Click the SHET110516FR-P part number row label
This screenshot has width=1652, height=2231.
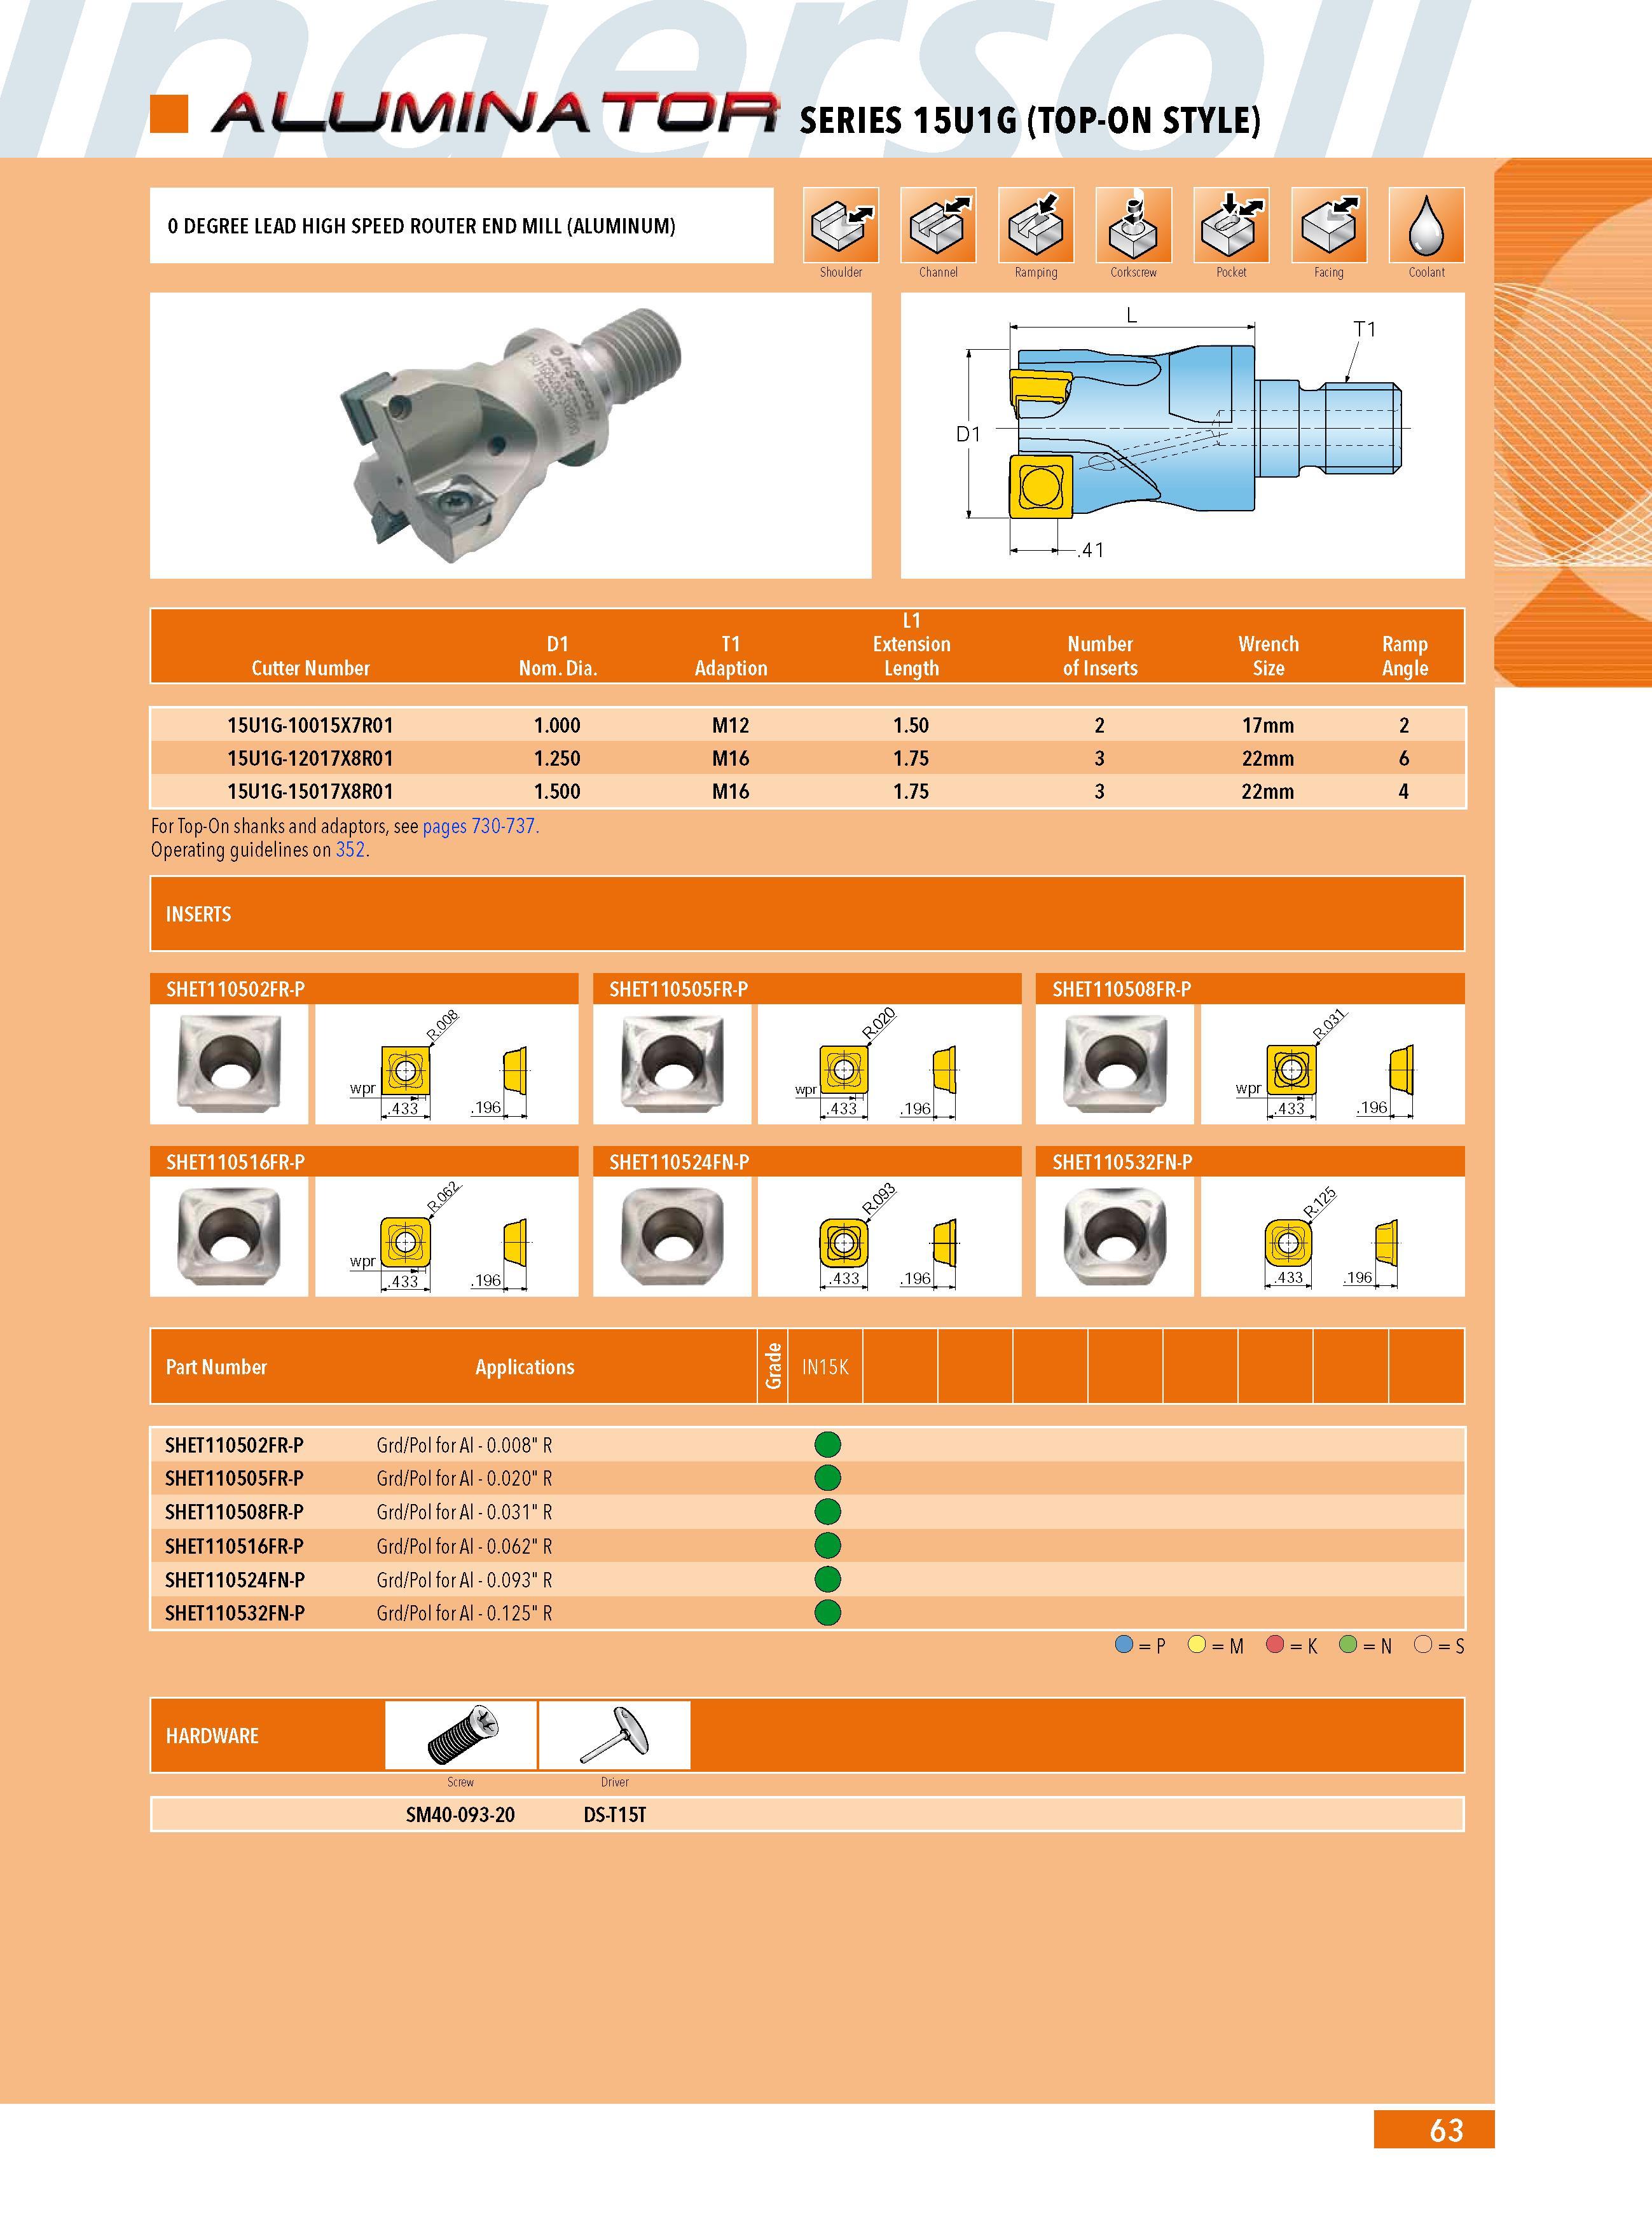click(x=235, y=1546)
